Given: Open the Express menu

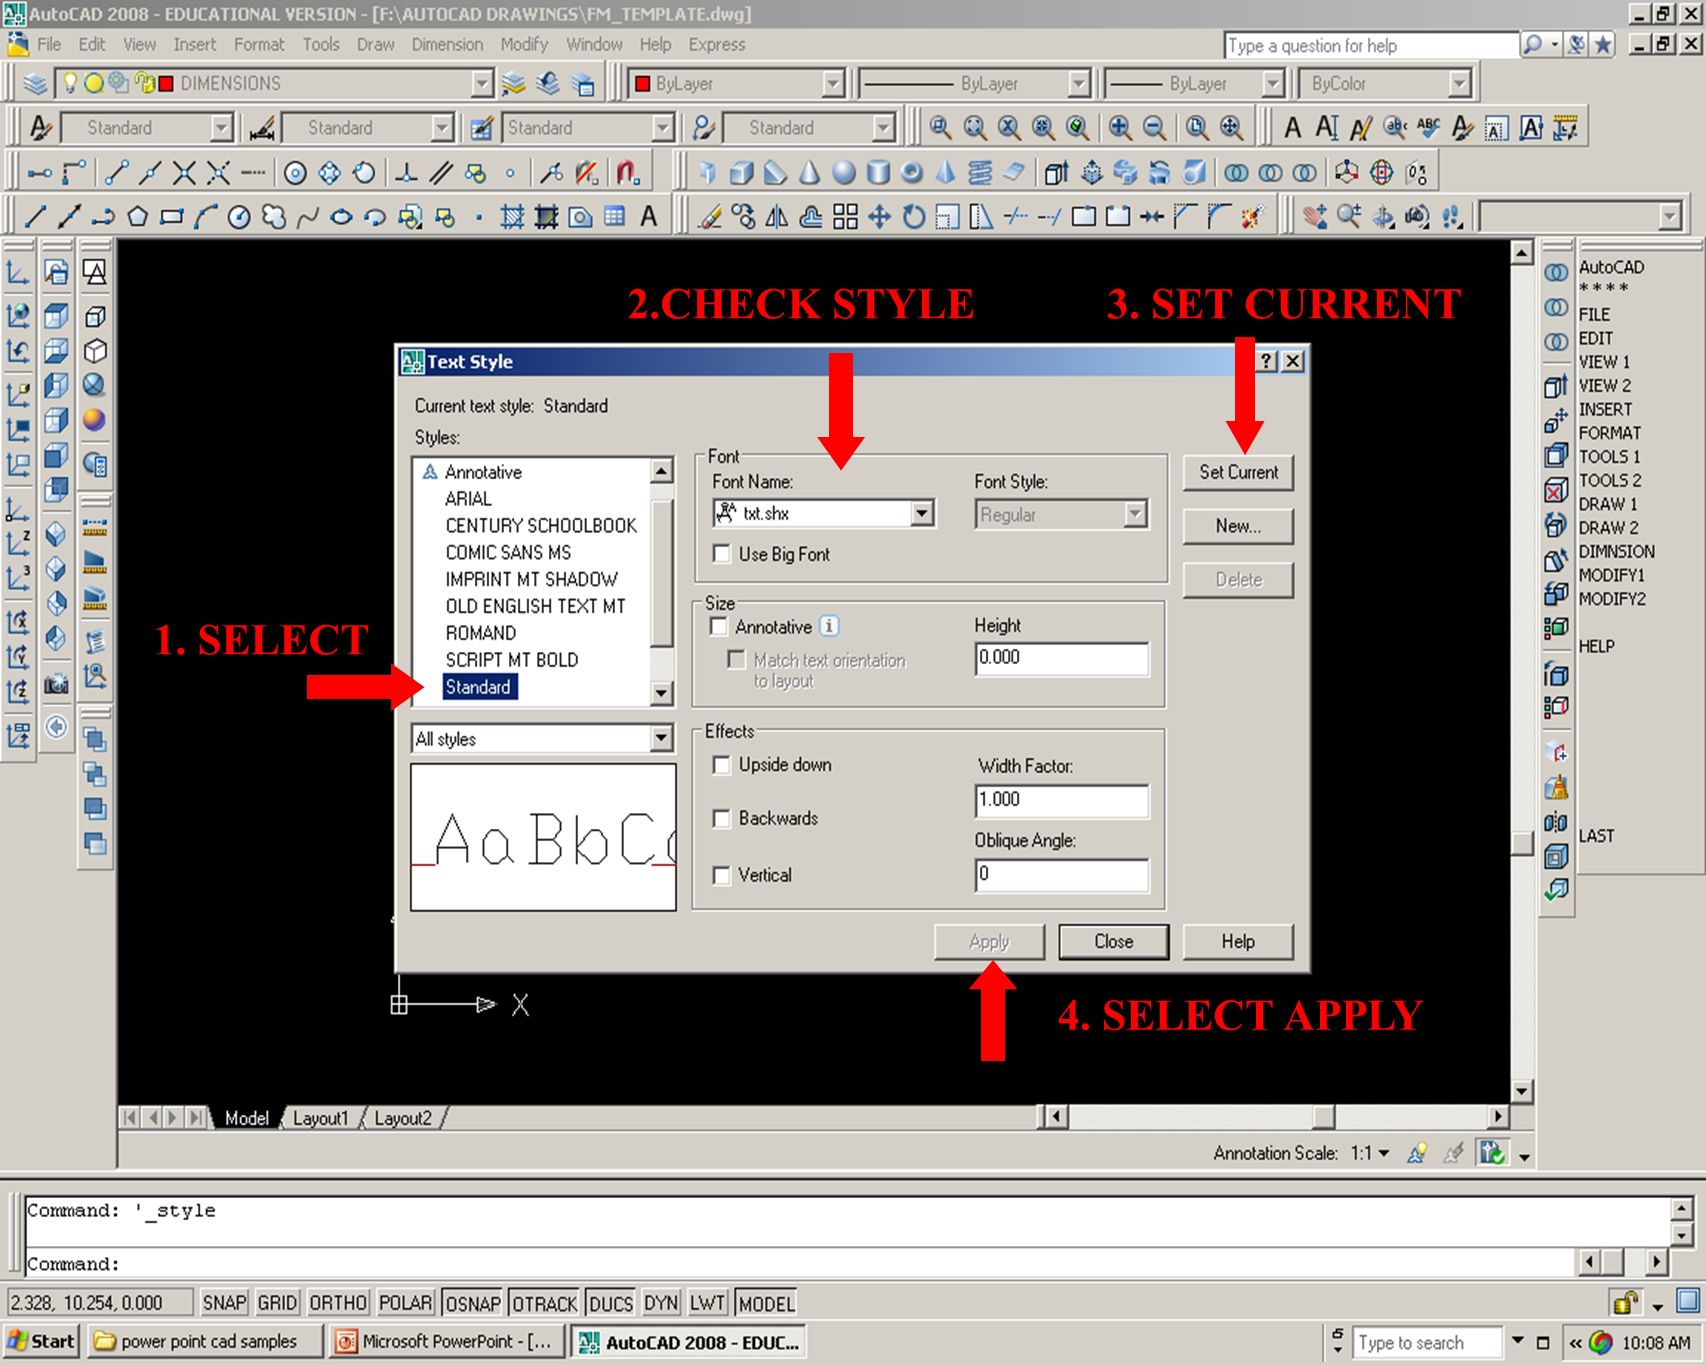Looking at the screenshot, I should tap(717, 44).
